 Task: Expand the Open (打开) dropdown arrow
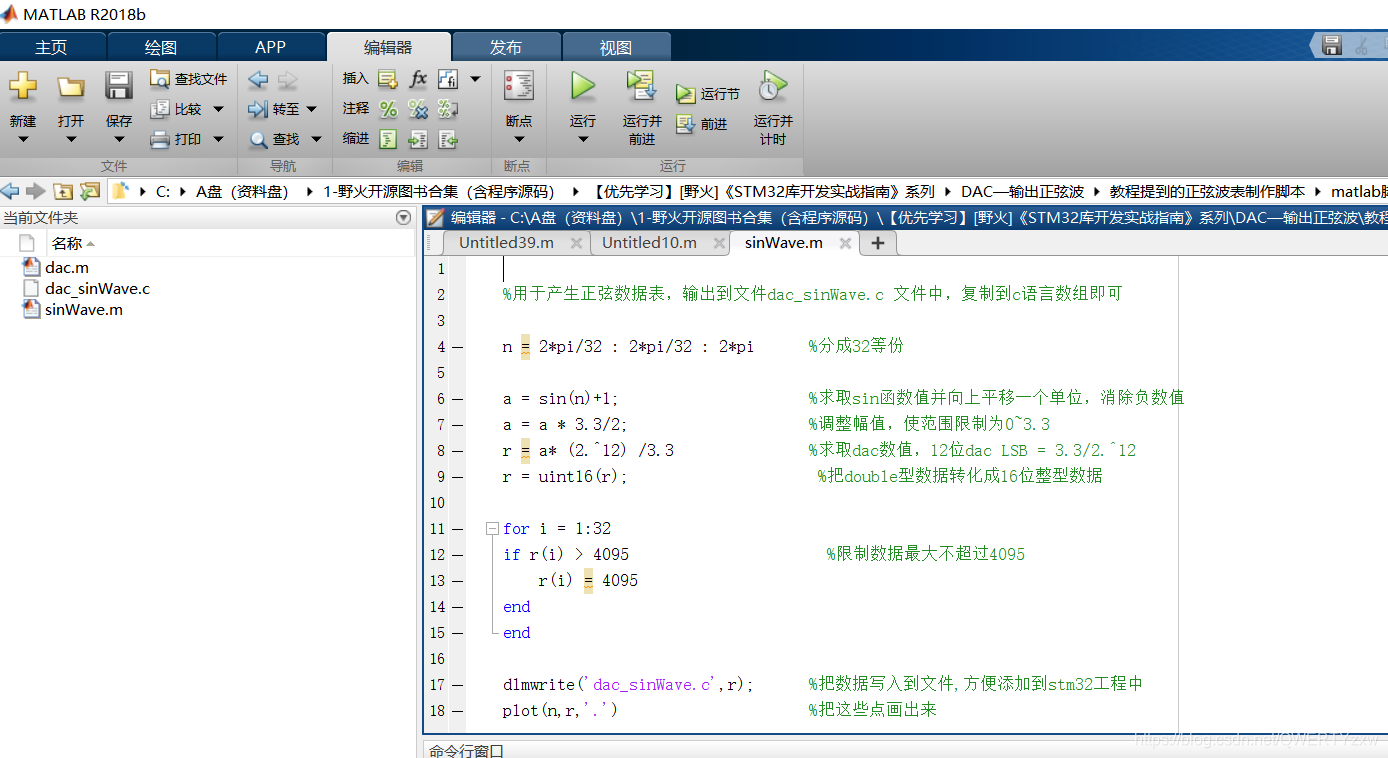pyautogui.click(x=70, y=140)
